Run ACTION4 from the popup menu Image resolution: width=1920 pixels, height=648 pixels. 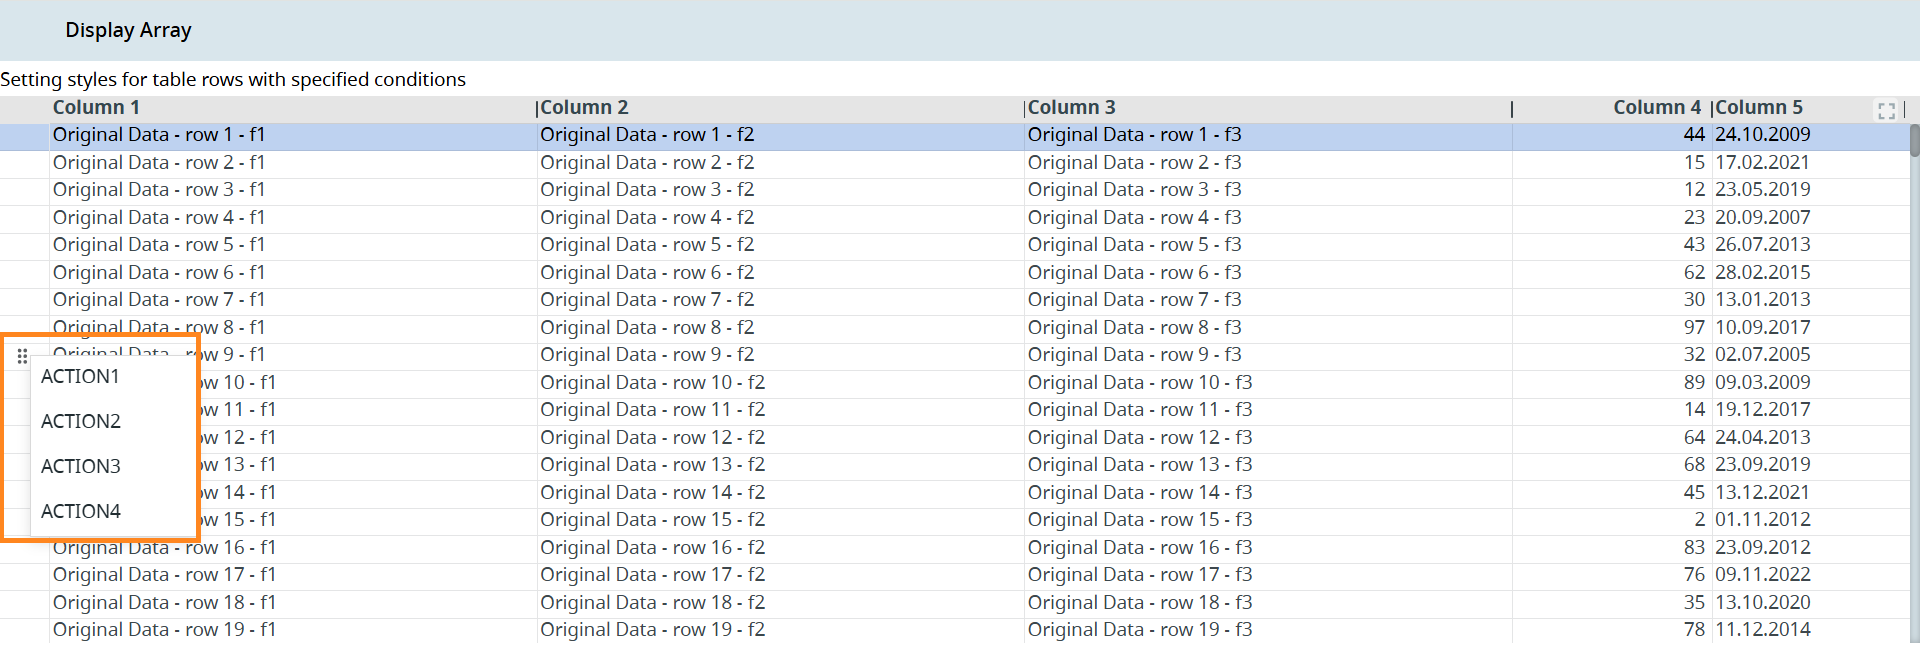tap(81, 512)
